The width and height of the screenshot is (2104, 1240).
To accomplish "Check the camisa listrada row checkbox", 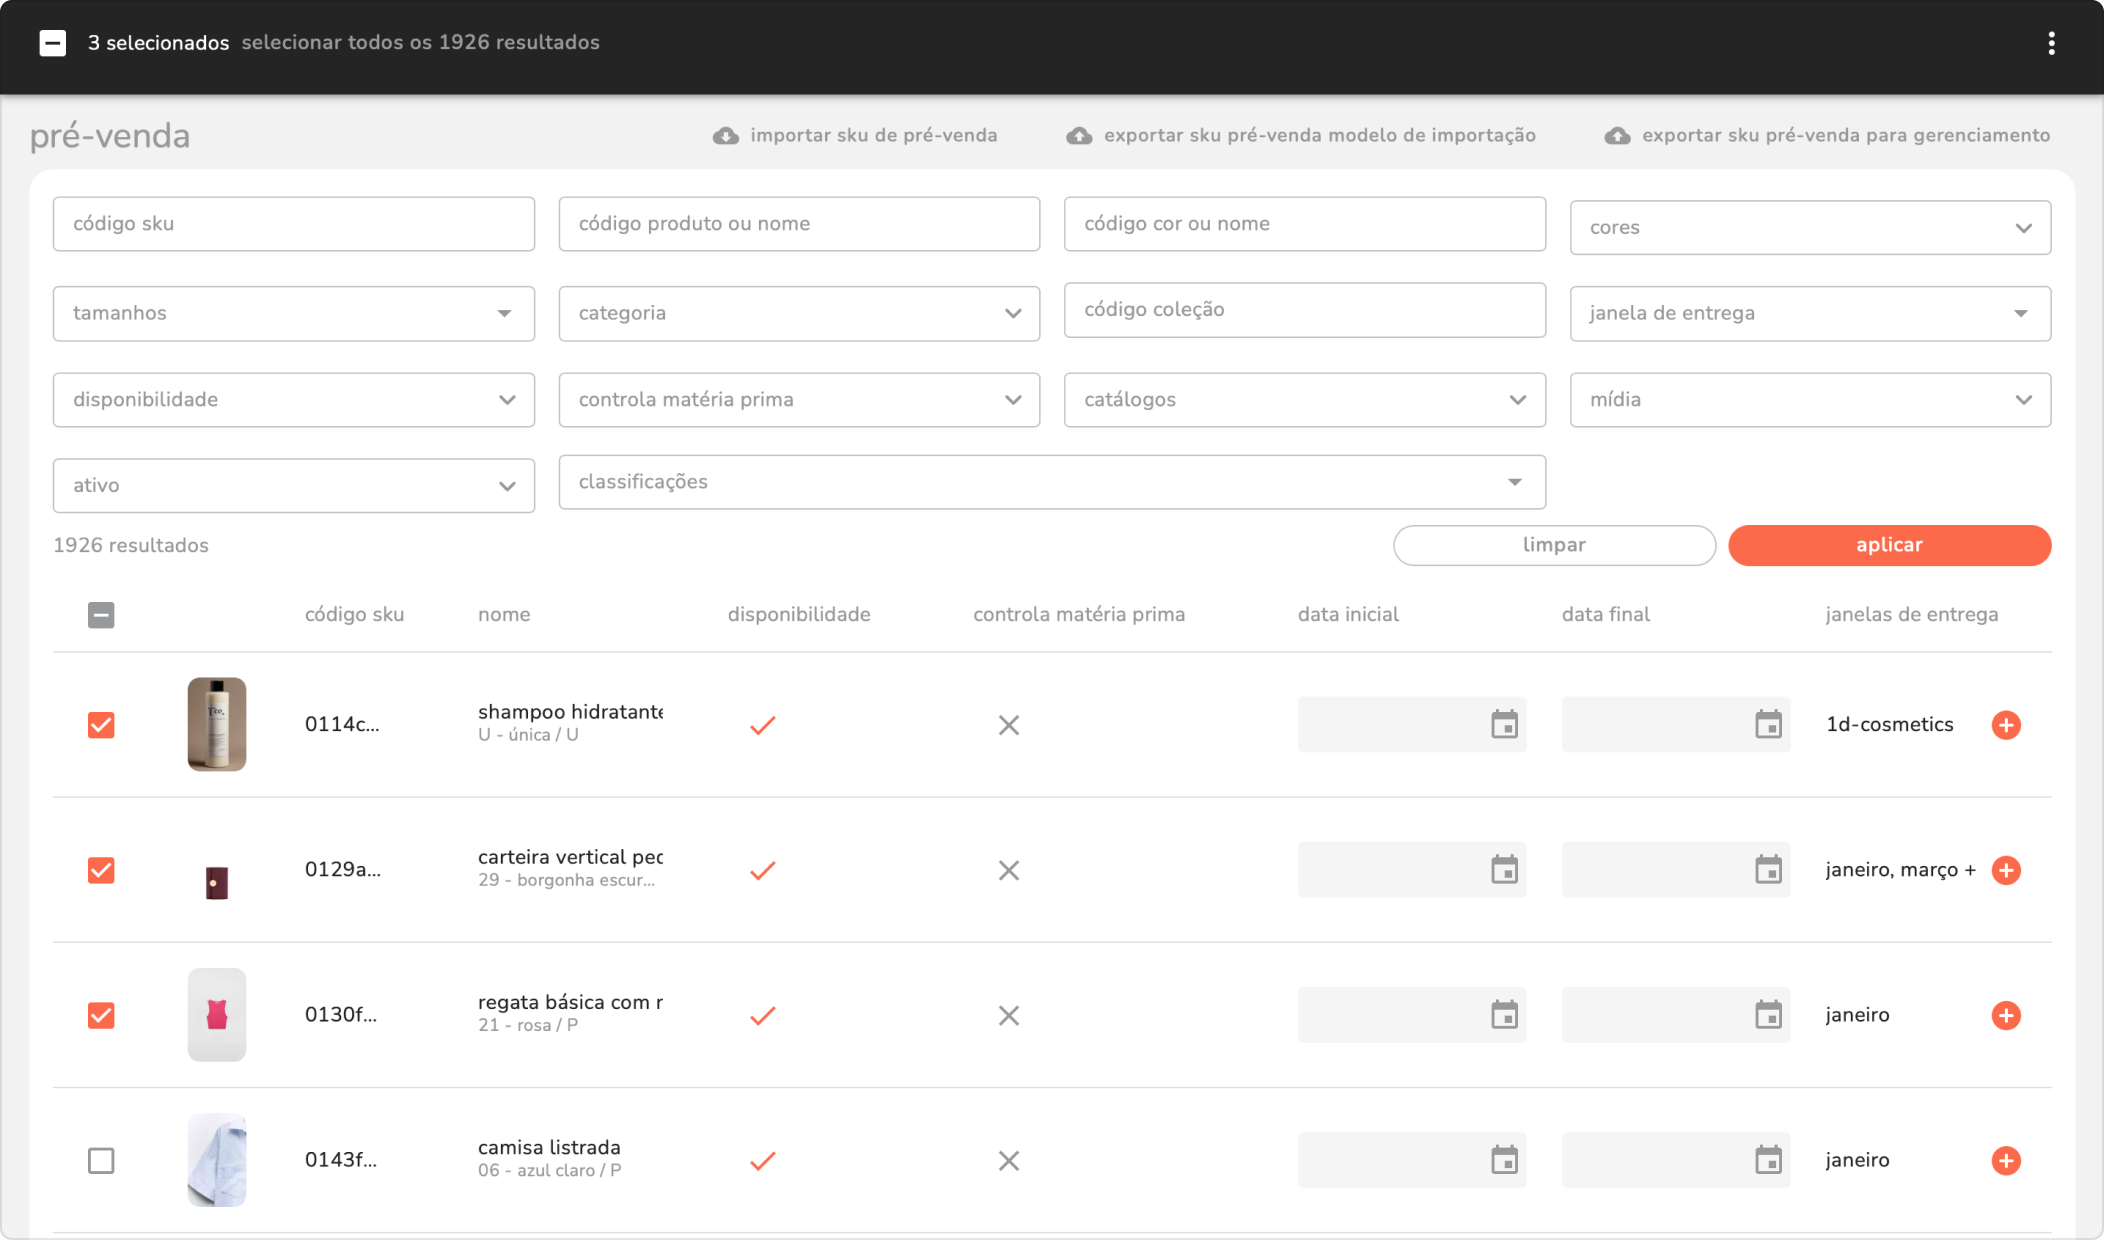I will point(101,1160).
